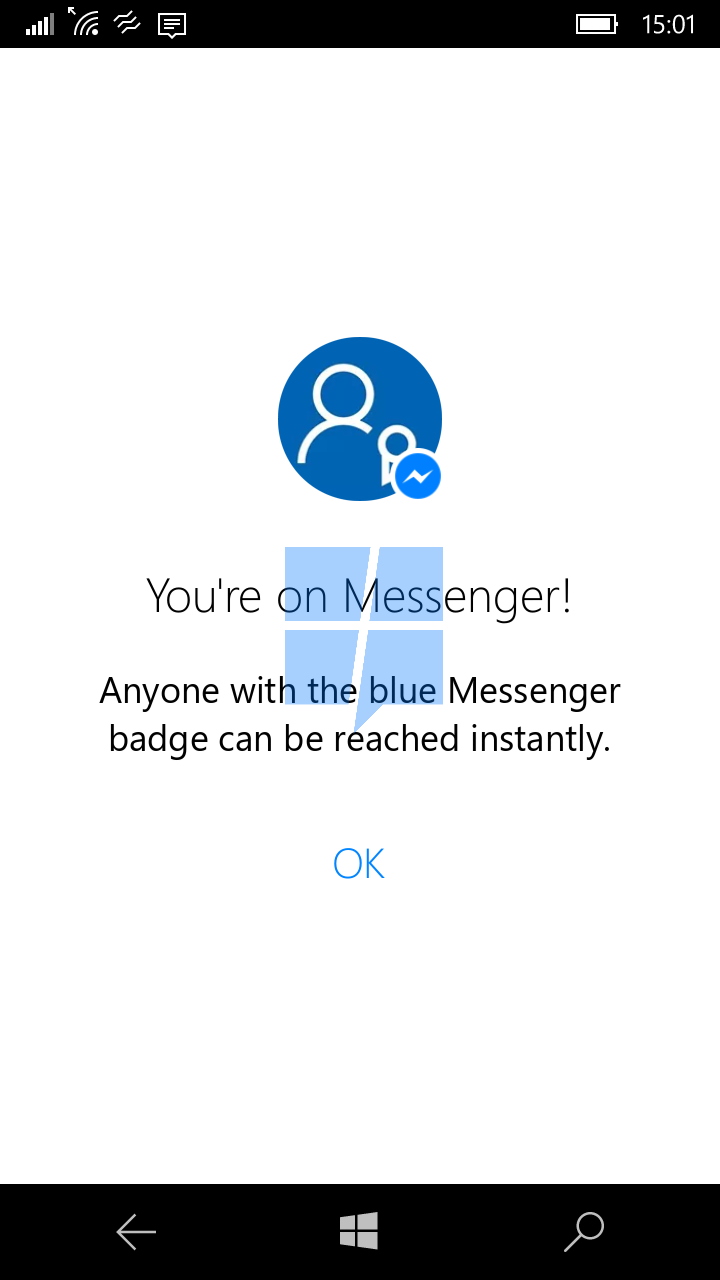Tap the OK link to continue
Image resolution: width=720 pixels, height=1280 pixels.
click(359, 863)
